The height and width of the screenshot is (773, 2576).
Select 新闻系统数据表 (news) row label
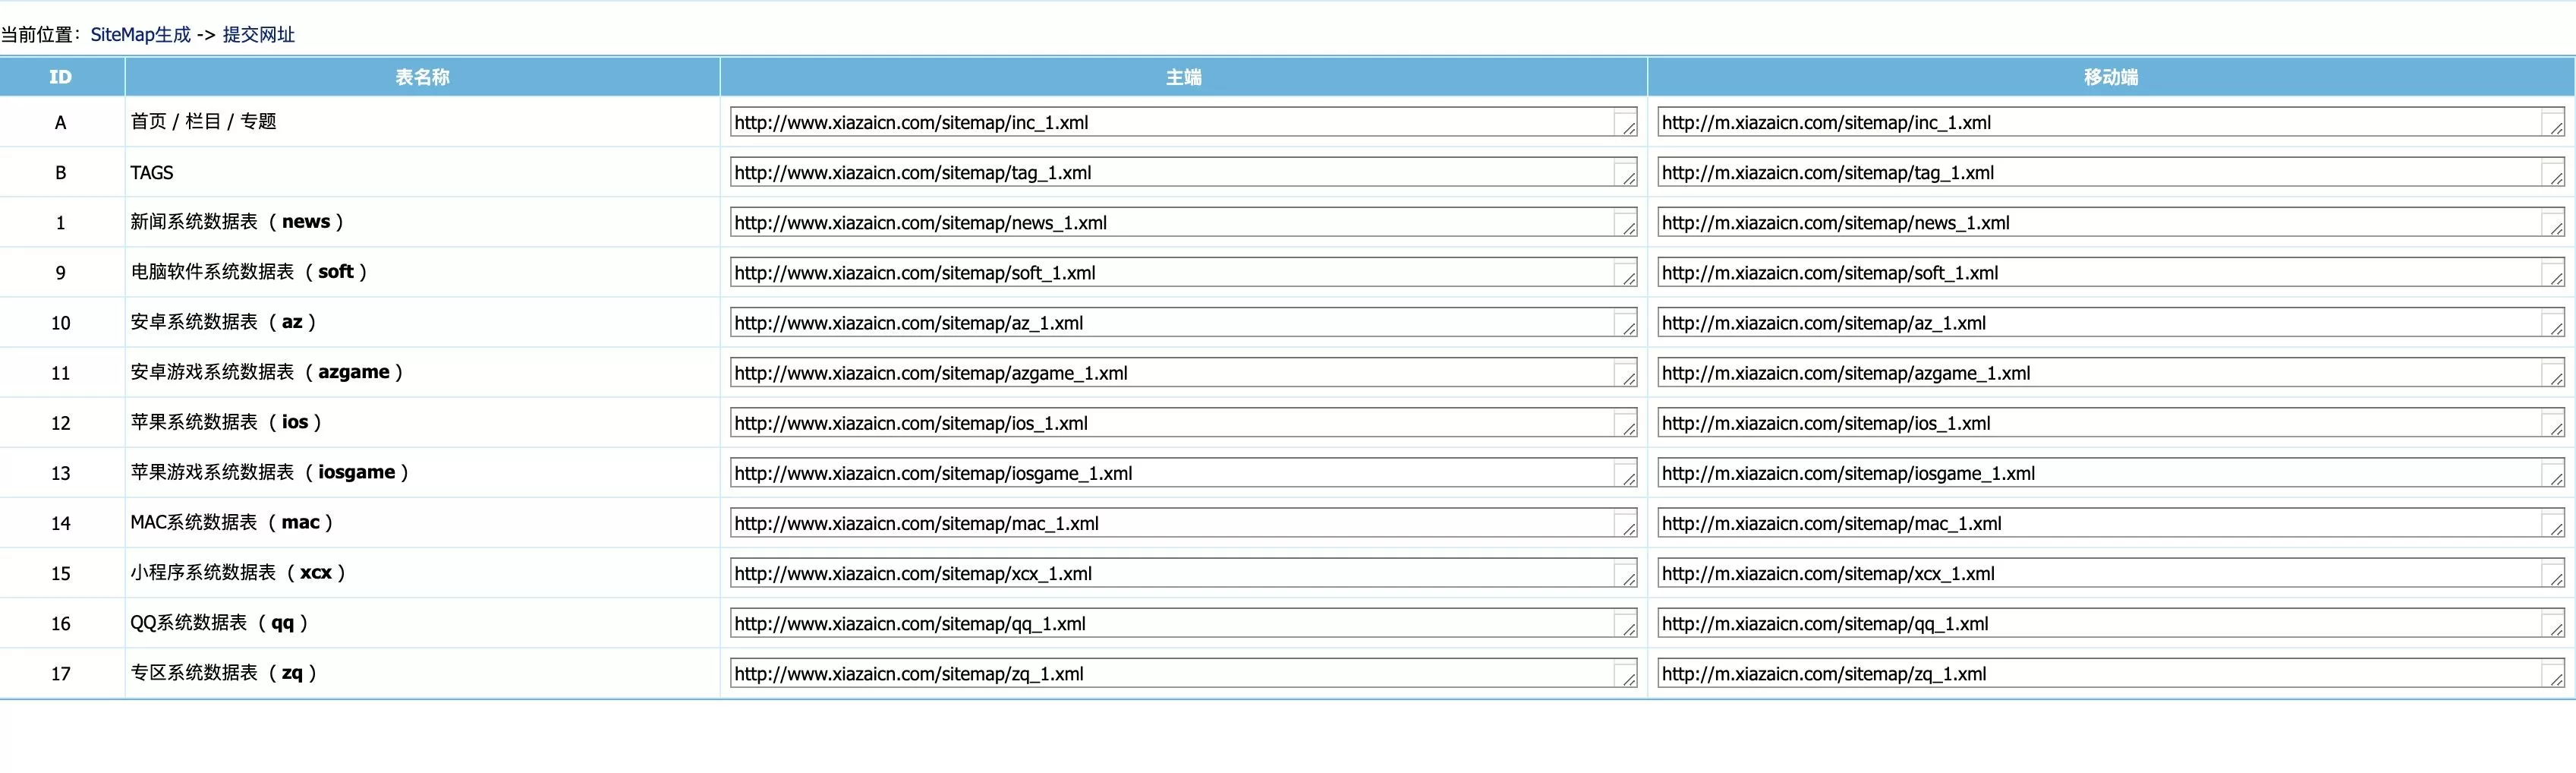point(237,222)
